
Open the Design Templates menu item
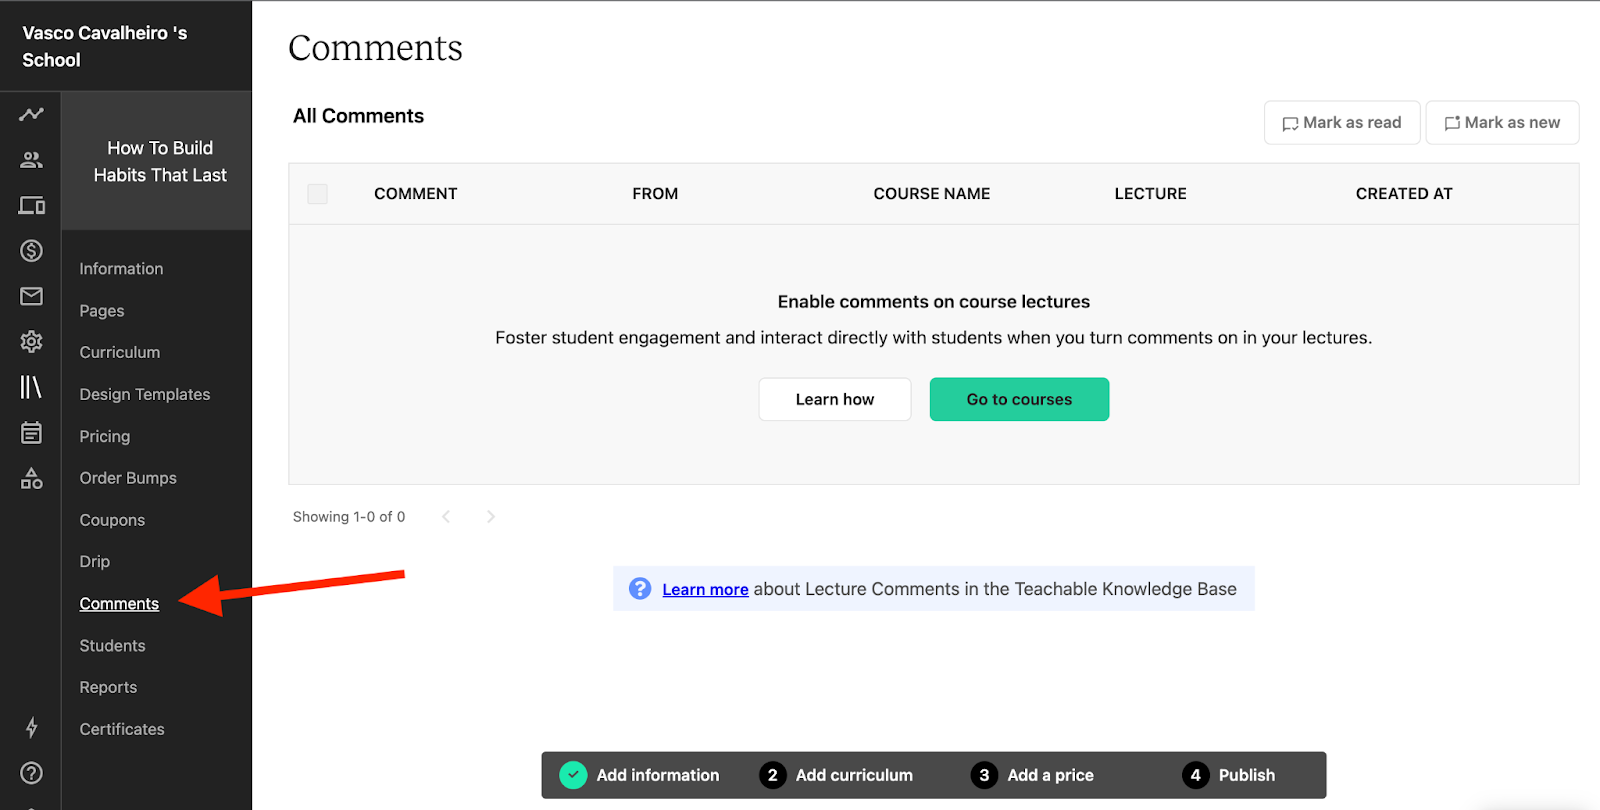click(145, 395)
